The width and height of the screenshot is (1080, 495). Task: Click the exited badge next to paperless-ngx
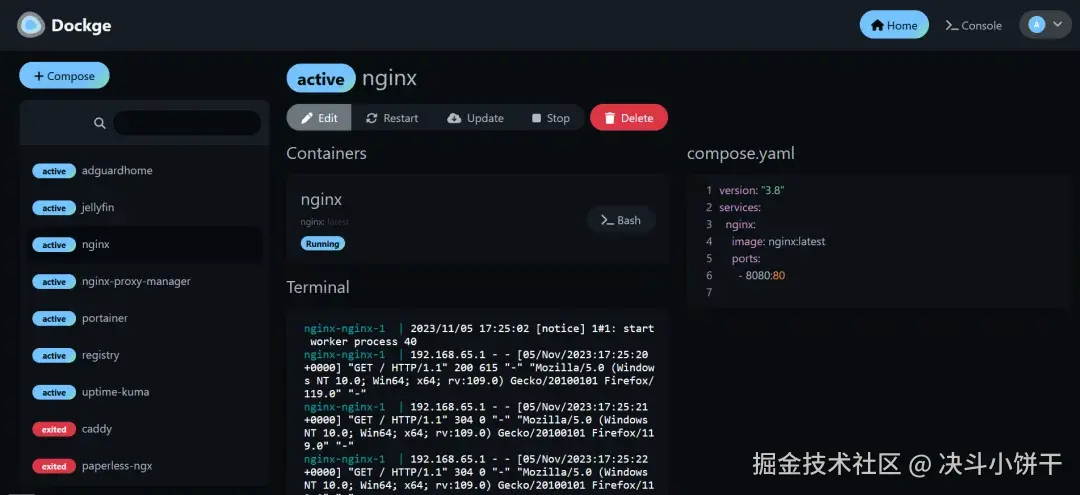tap(54, 467)
